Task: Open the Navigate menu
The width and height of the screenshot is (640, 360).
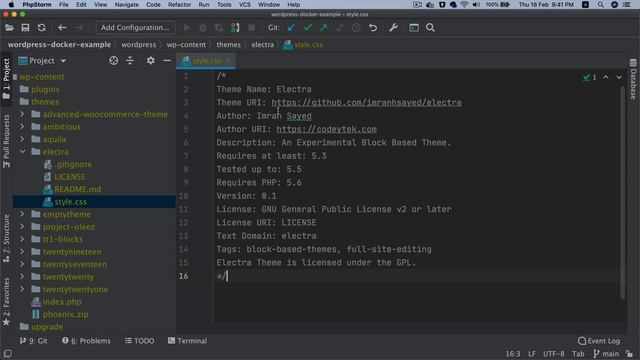Action: pos(127,4)
